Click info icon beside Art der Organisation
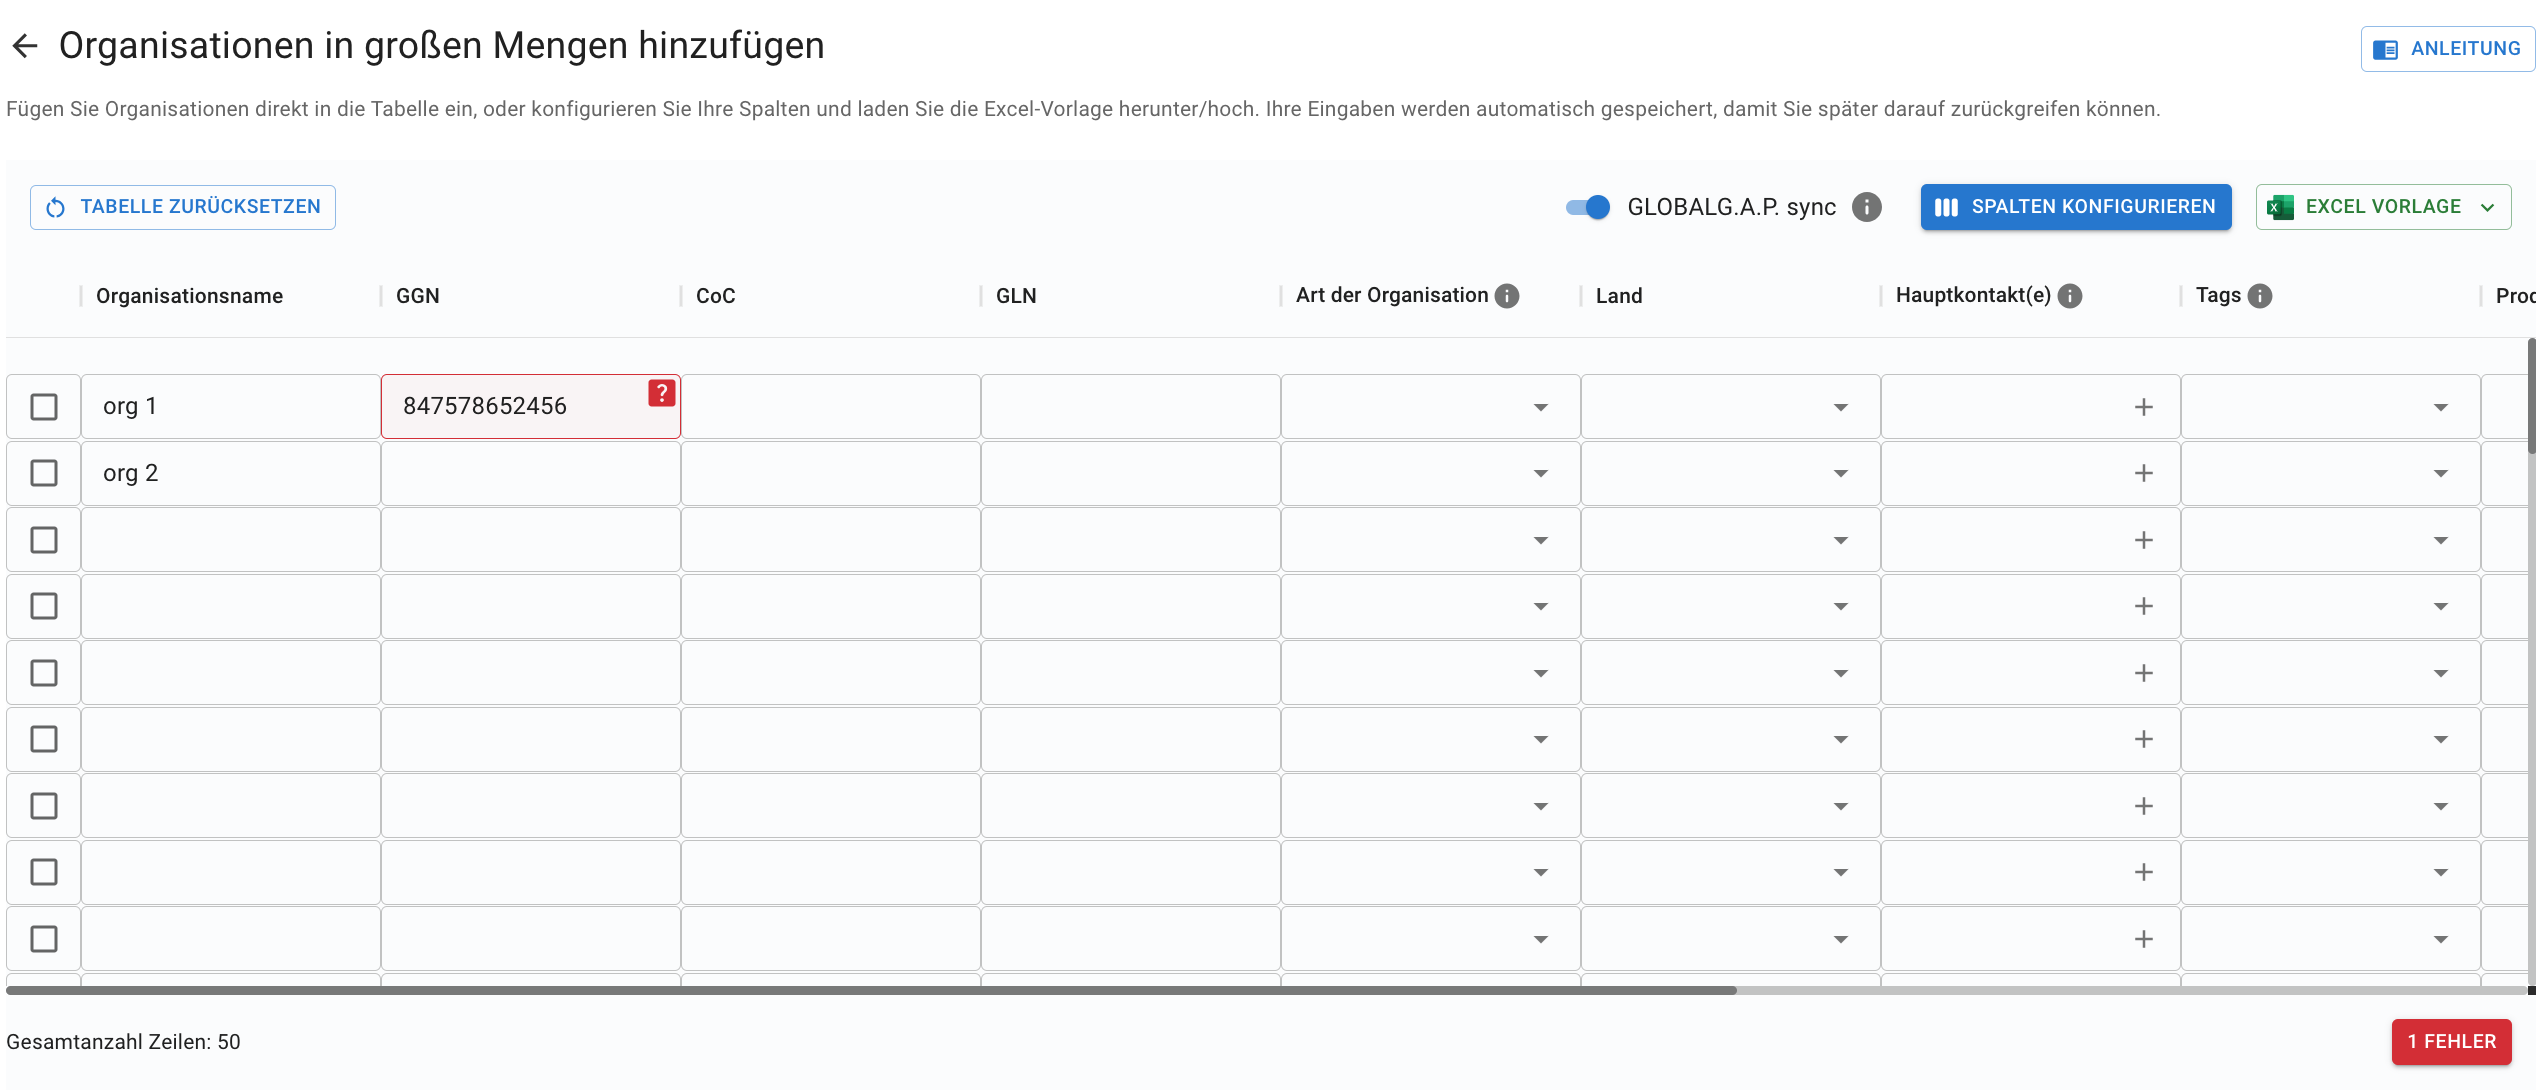This screenshot has height=1090, width=2544. coord(1506,296)
